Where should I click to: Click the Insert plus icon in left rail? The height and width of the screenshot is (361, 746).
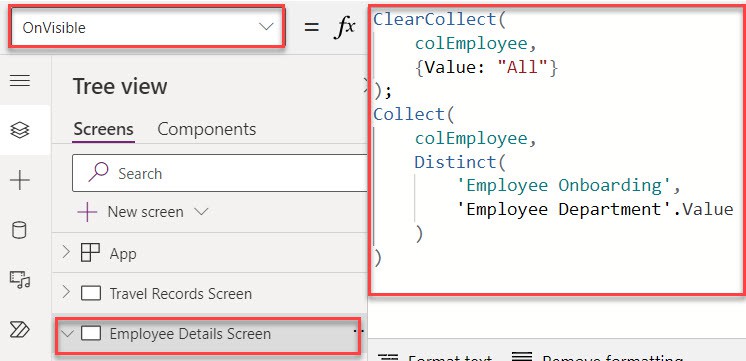(x=20, y=181)
